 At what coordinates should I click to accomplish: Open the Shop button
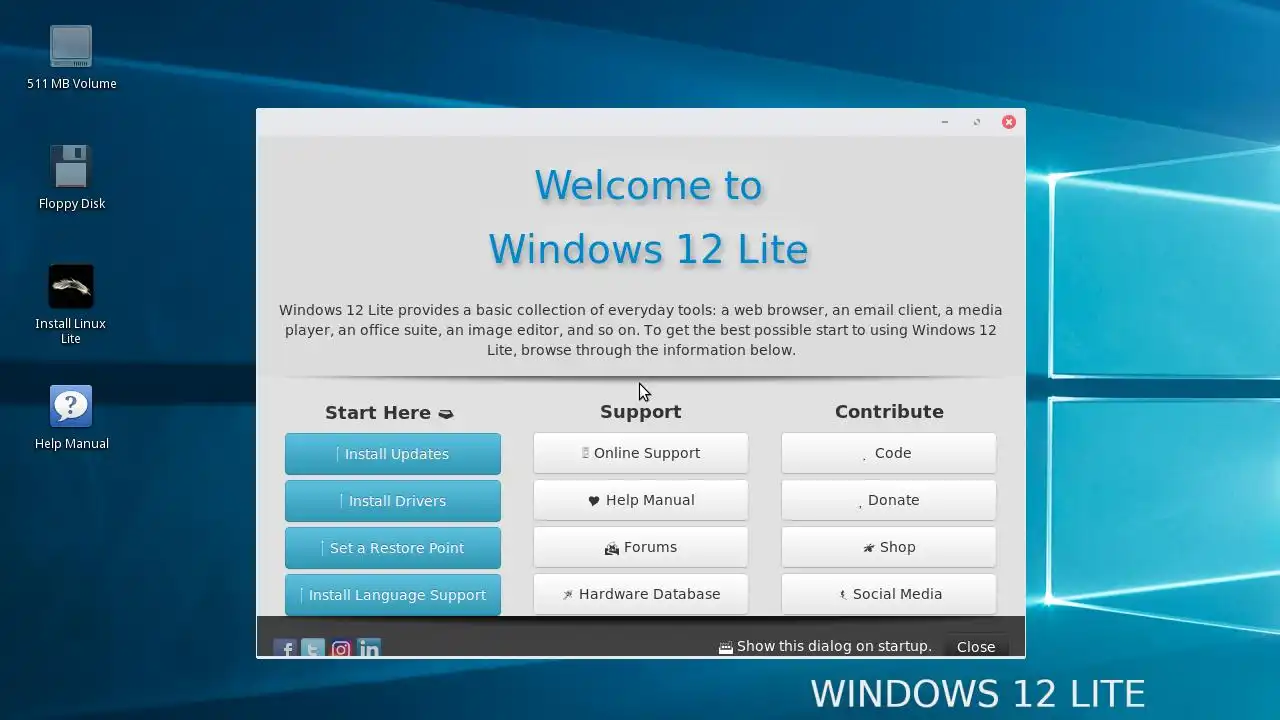889,547
